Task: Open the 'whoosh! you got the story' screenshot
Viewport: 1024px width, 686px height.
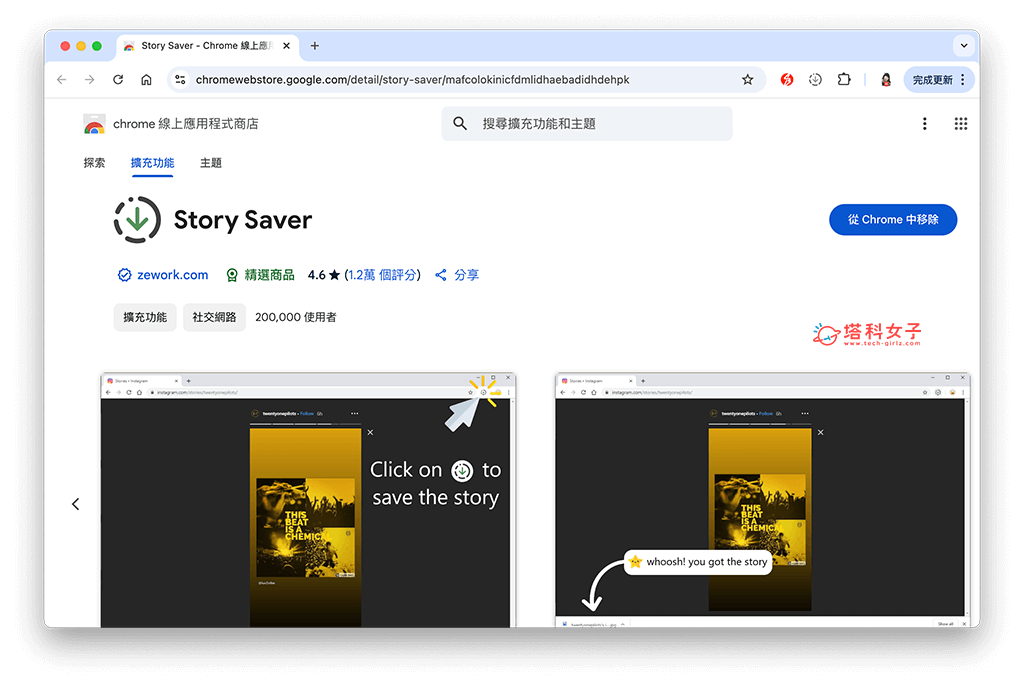Action: (762, 500)
